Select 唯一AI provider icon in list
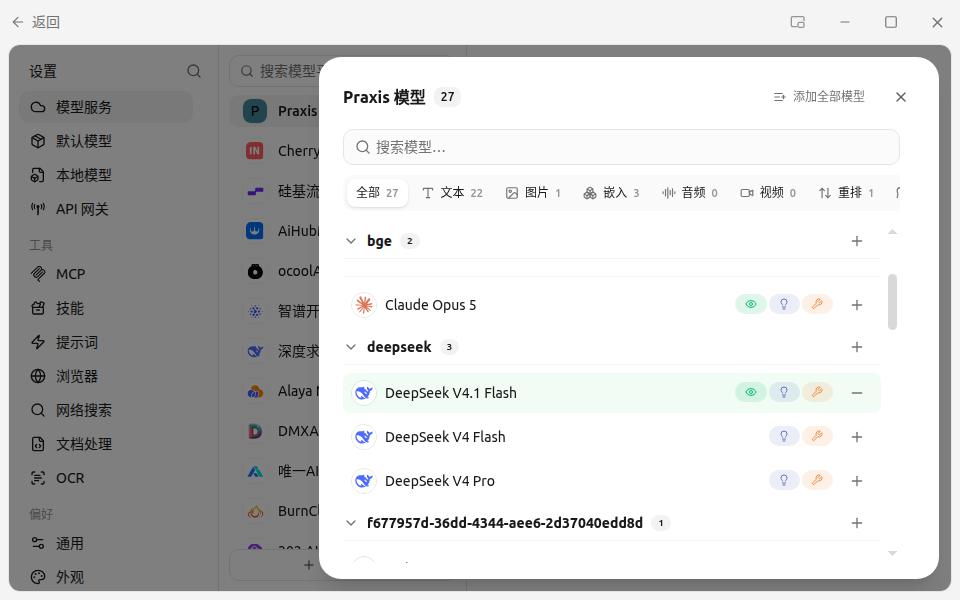 point(255,471)
